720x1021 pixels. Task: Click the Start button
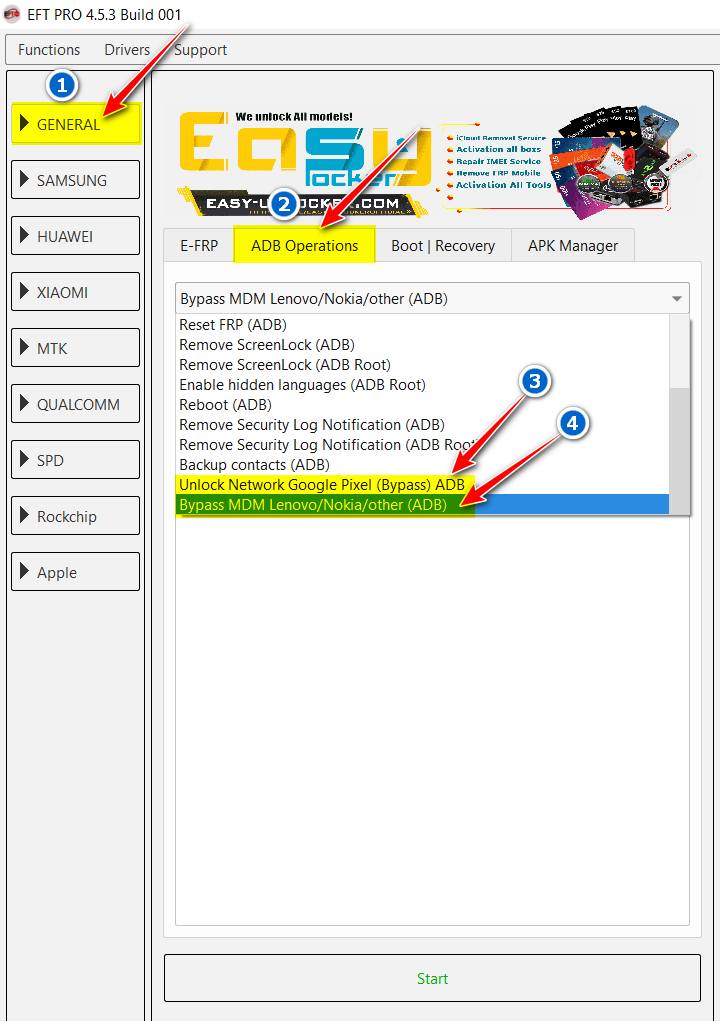click(x=432, y=978)
